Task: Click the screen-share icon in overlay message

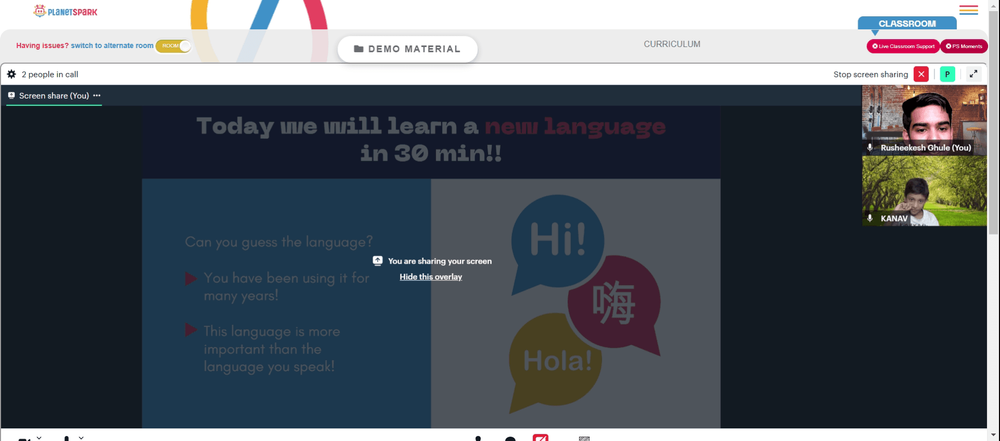Action: pos(378,260)
